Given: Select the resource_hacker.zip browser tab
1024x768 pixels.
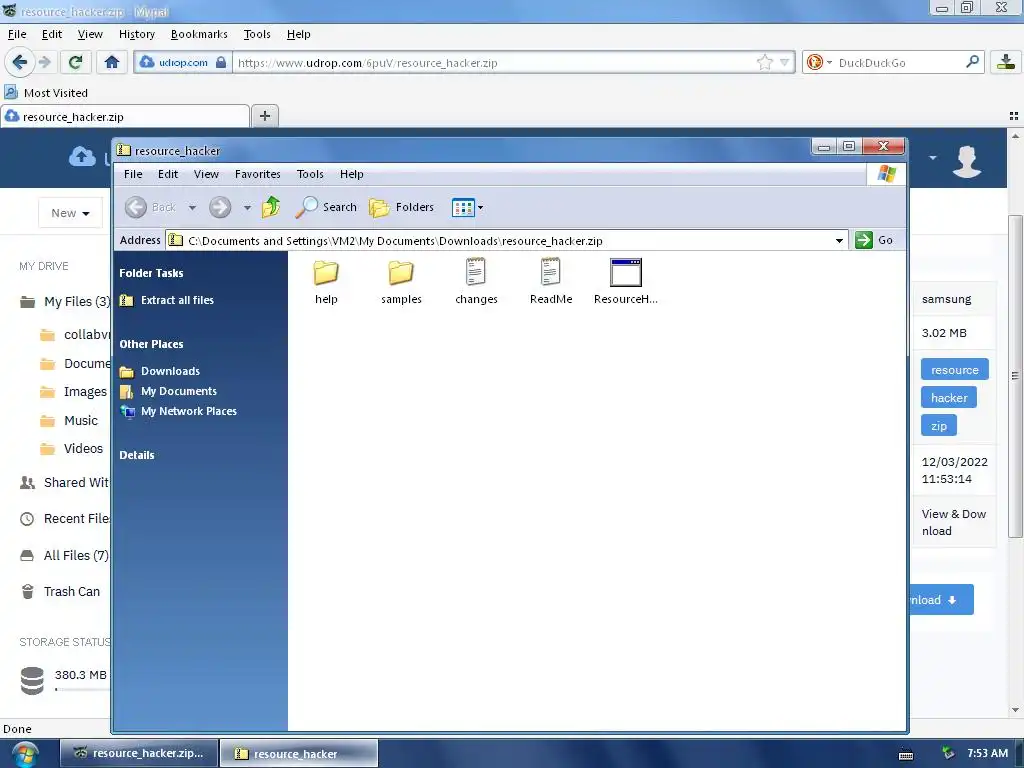Looking at the screenshot, I should tap(125, 117).
